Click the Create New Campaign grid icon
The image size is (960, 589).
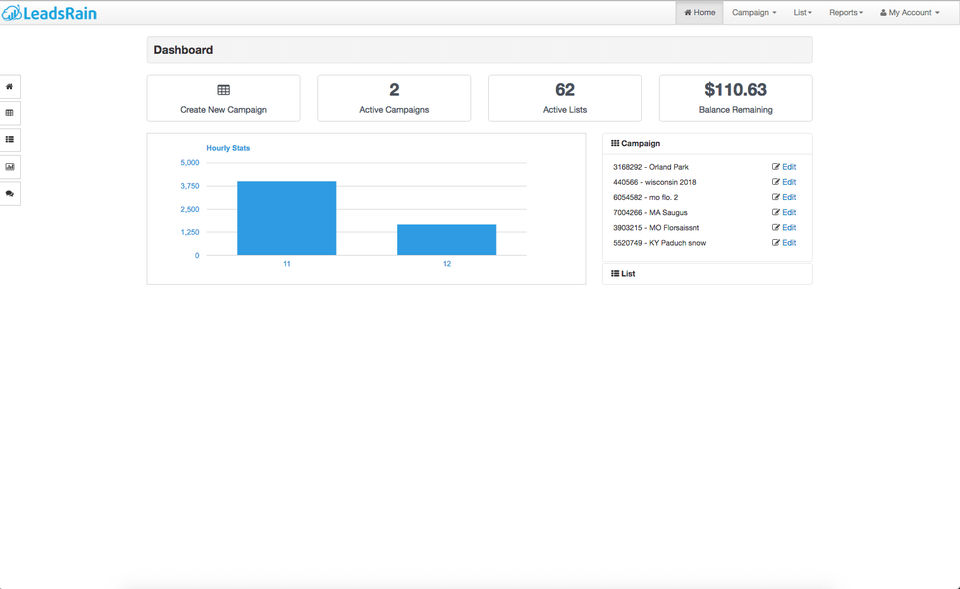223,90
